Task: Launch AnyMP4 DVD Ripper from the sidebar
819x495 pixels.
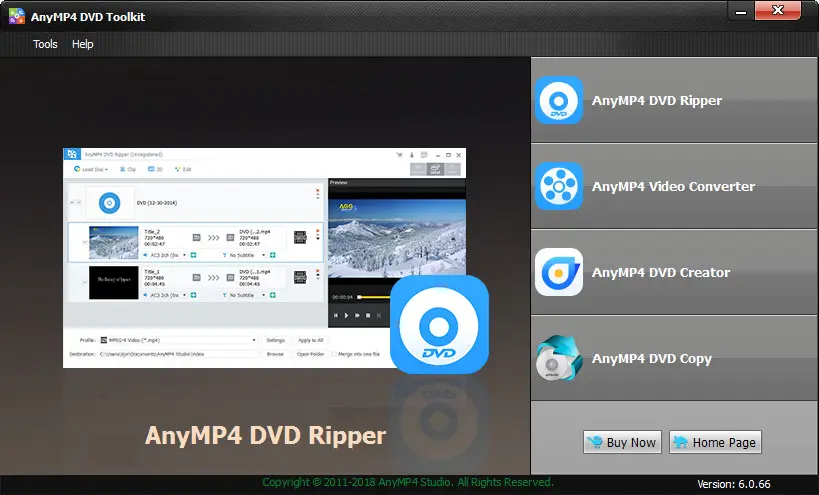Action: (674, 100)
